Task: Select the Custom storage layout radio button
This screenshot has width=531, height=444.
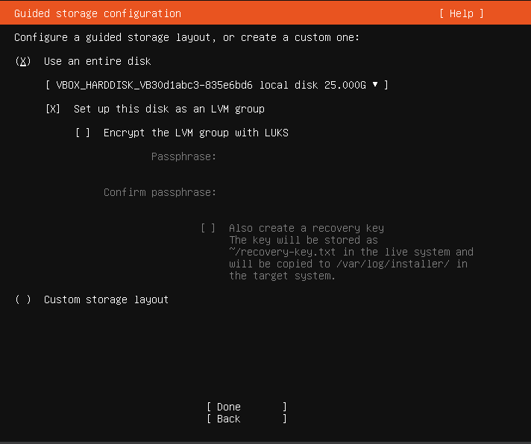Action: coord(23,300)
